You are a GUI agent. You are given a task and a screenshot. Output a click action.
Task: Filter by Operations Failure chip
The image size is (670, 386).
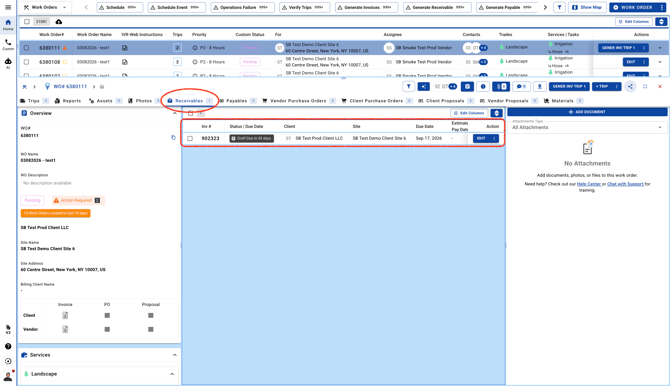(x=243, y=7)
